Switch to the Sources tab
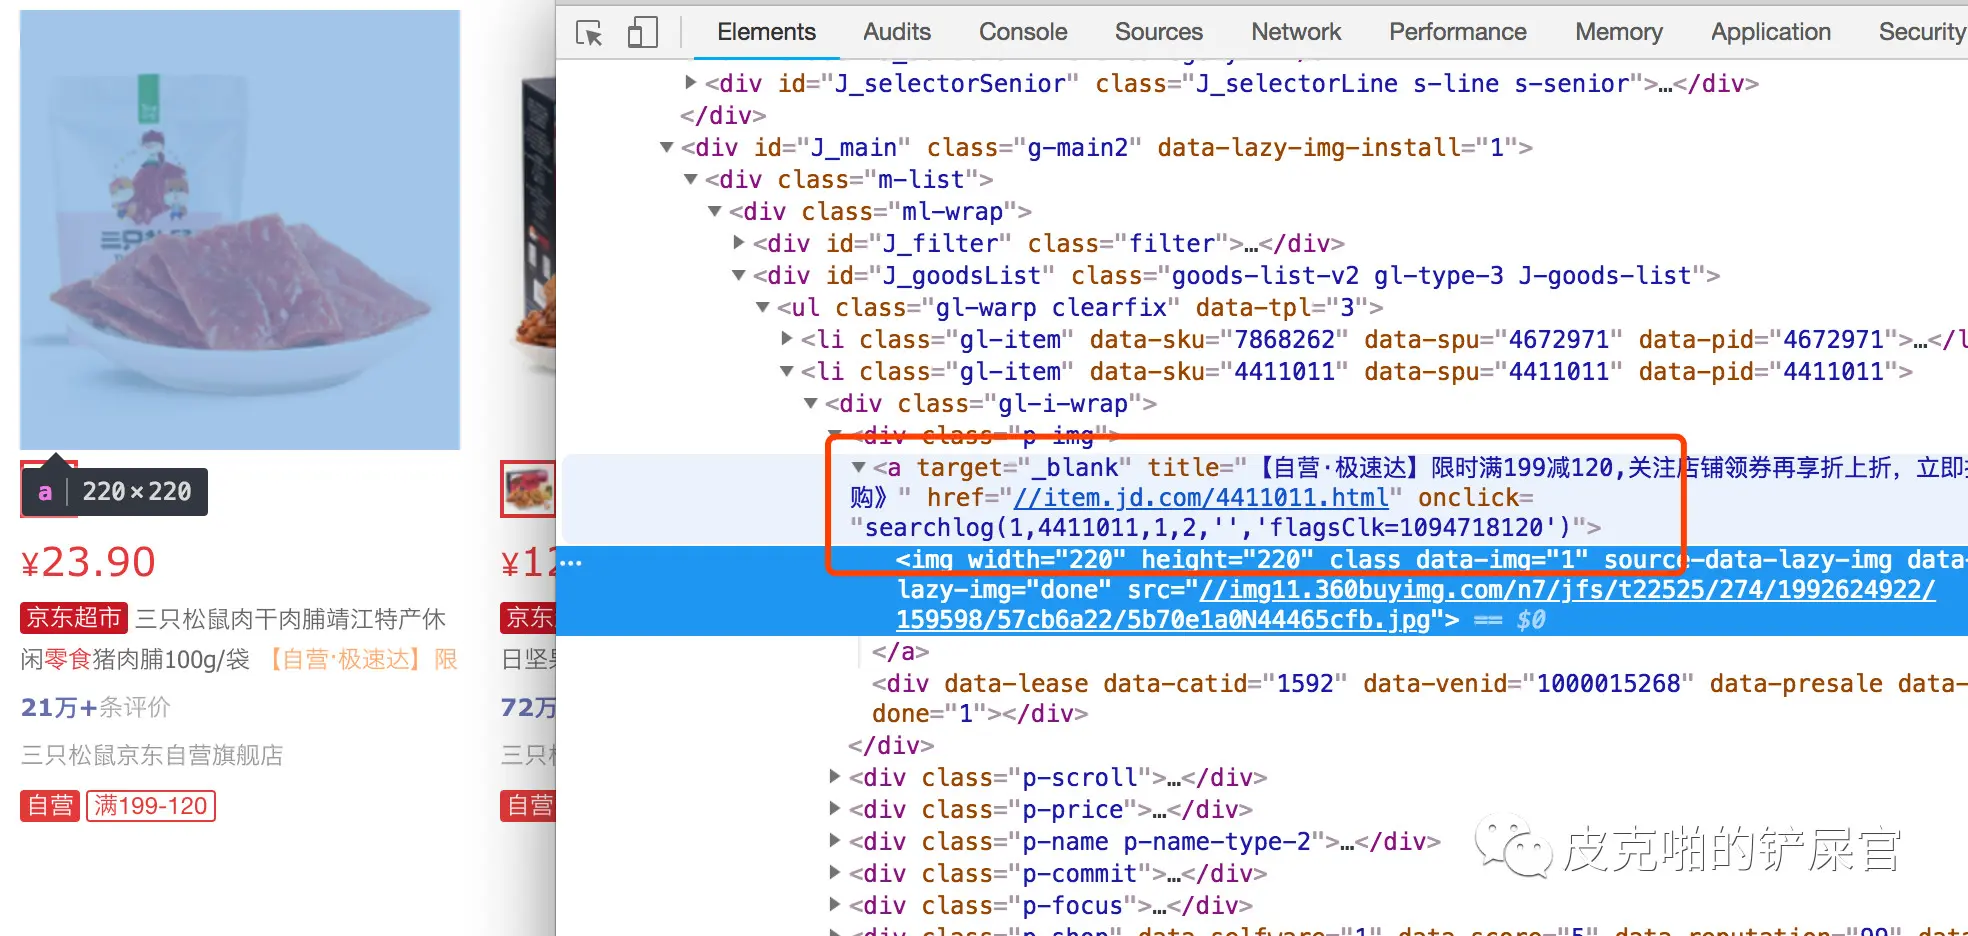This screenshot has height=936, width=1968. [x=1159, y=32]
